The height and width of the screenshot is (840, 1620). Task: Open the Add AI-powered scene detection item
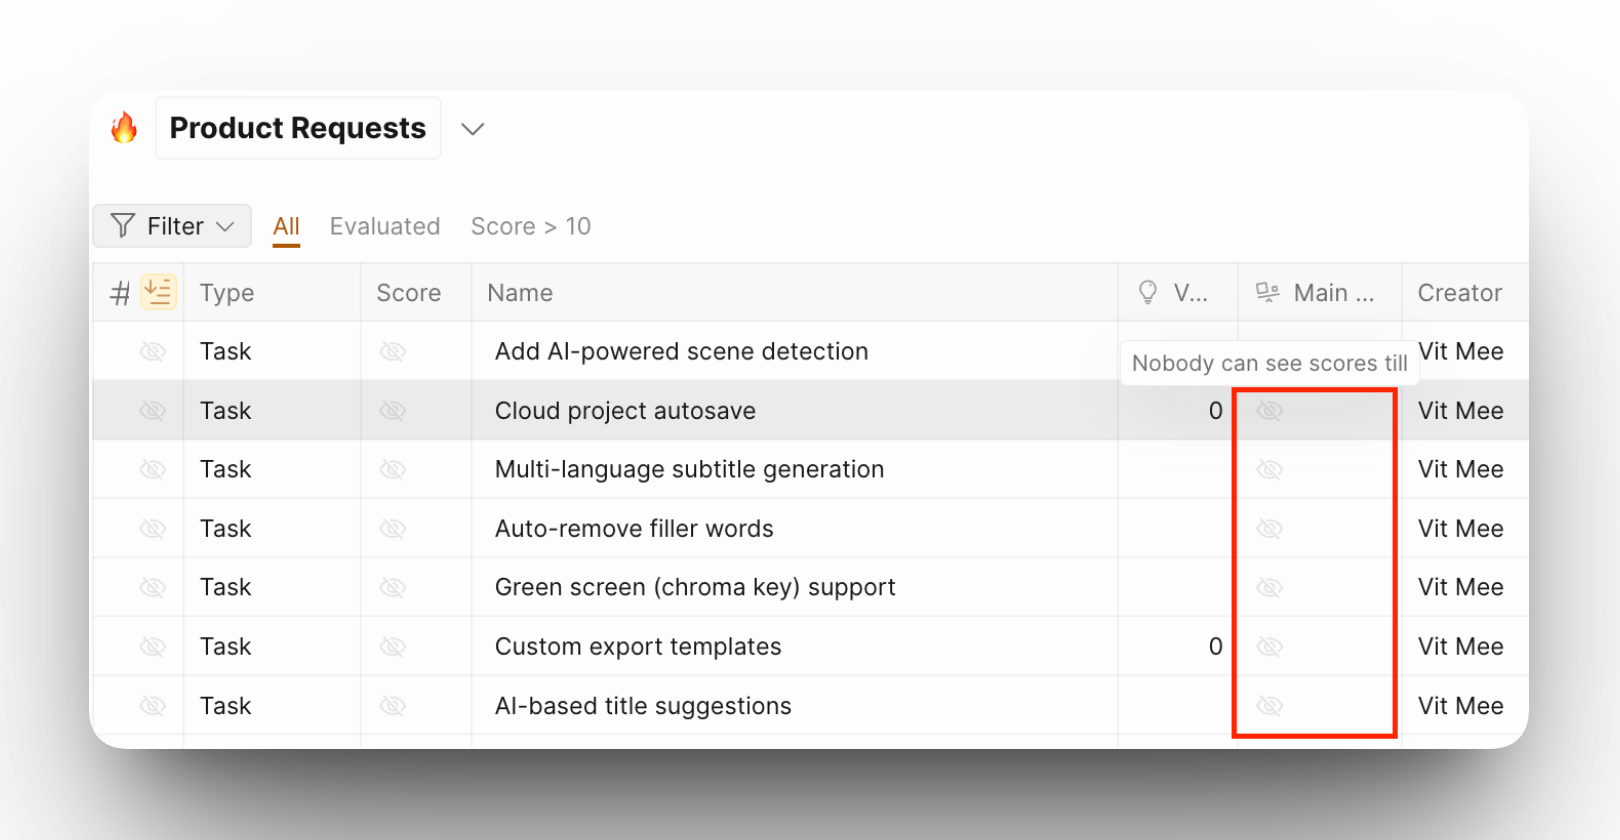[x=681, y=352]
